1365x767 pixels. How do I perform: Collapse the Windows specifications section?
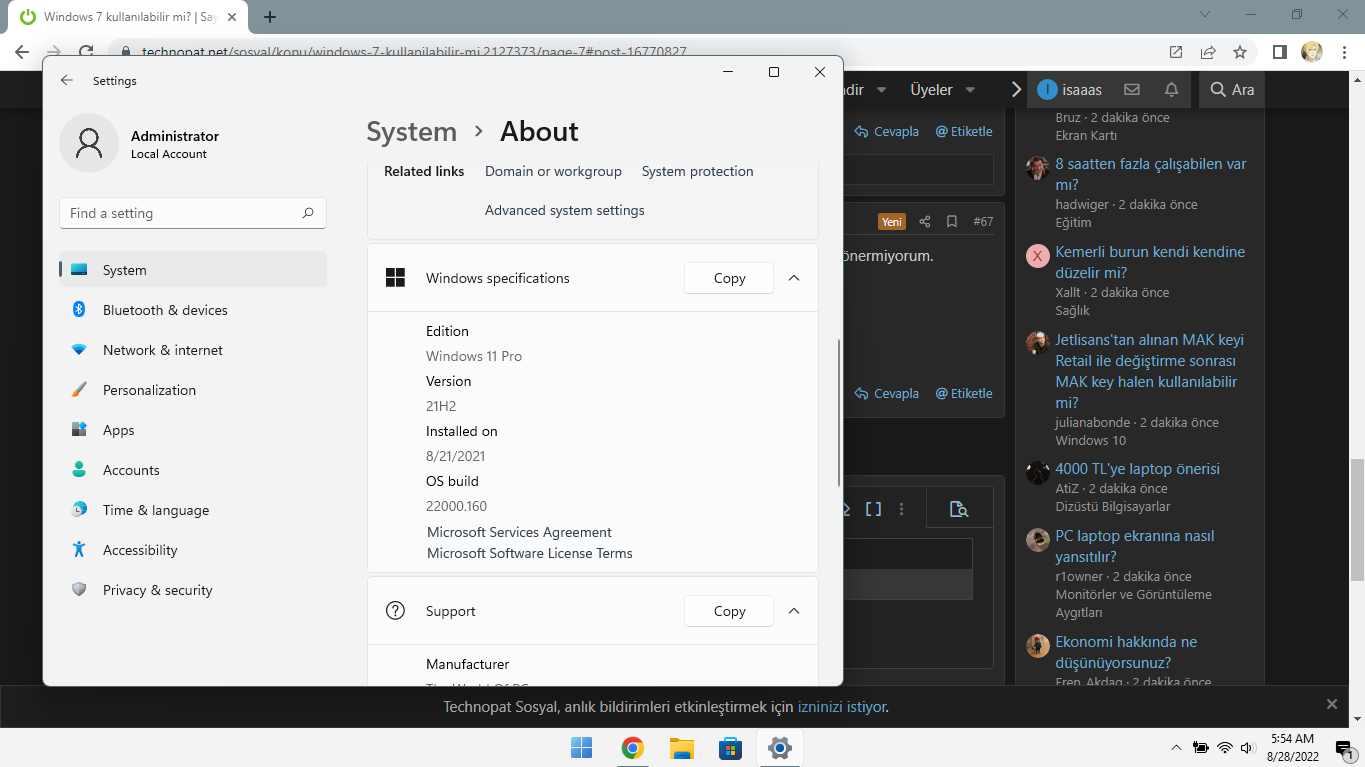coord(794,278)
